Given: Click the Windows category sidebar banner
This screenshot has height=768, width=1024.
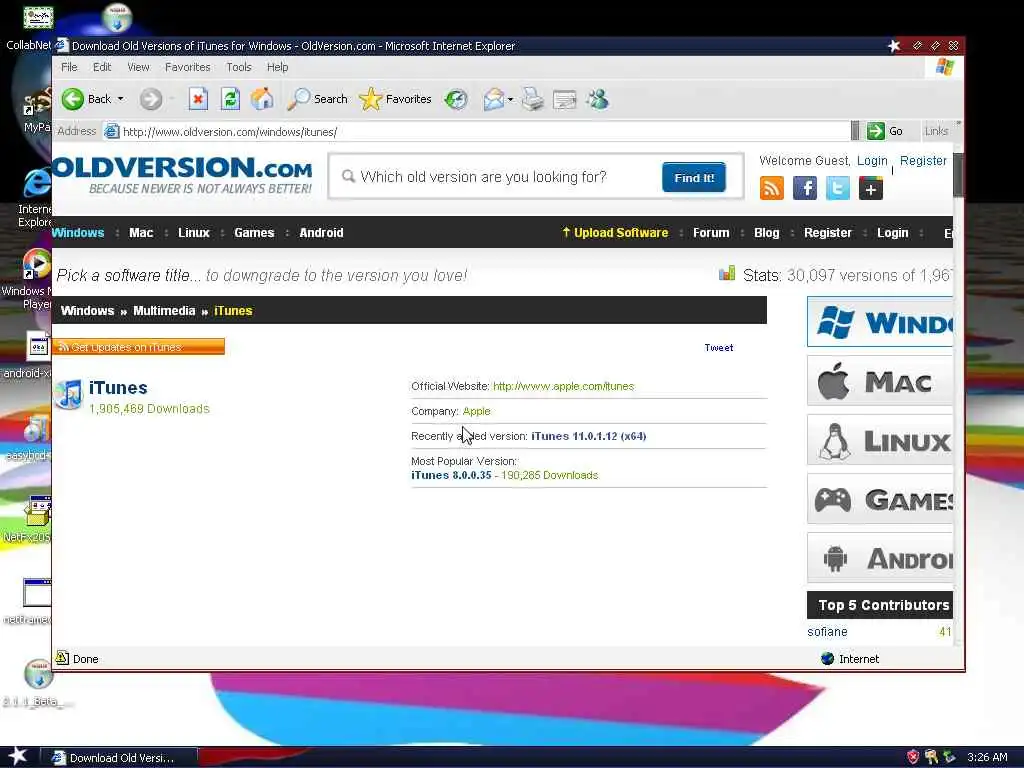Looking at the screenshot, I should tap(880, 322).
